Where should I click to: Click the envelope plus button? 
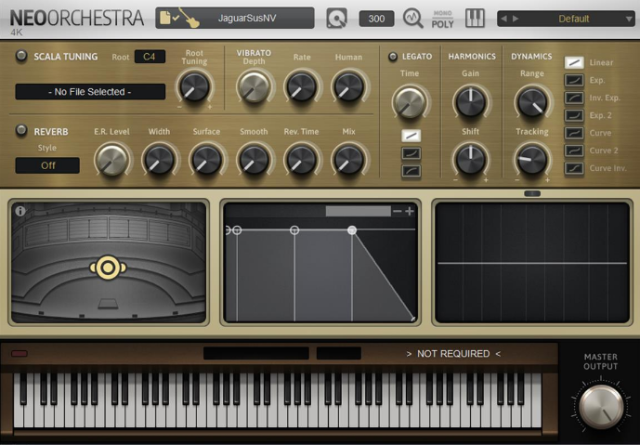[x=409, y=211]
